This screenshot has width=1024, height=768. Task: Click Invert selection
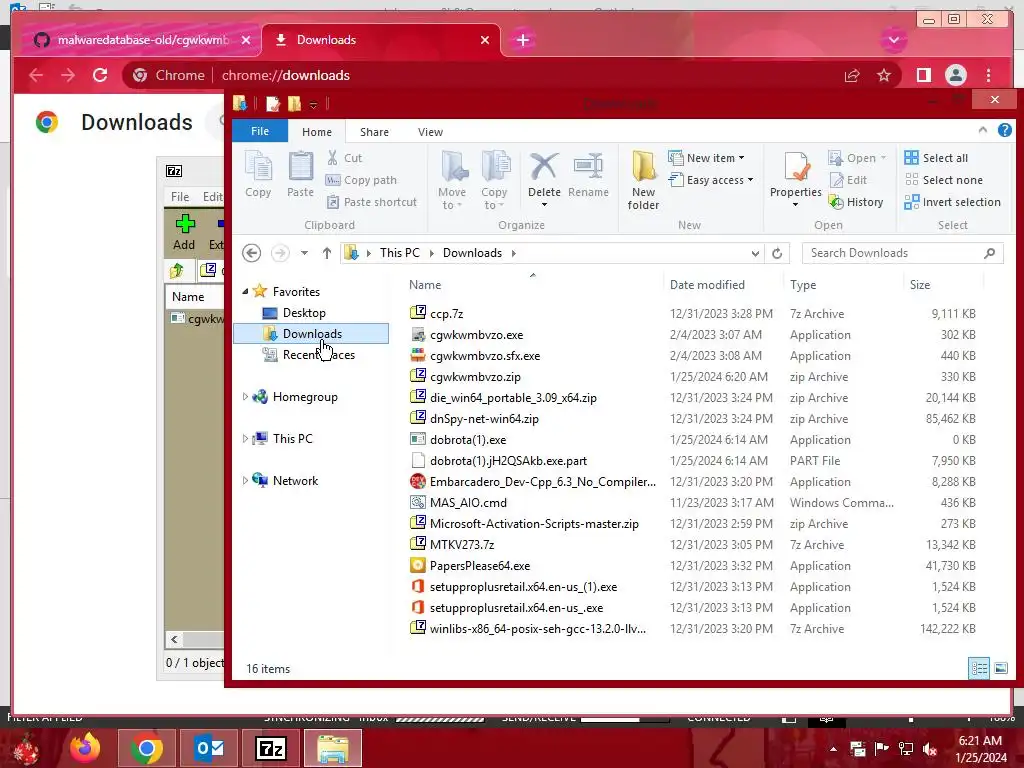[x=953, y=202]
